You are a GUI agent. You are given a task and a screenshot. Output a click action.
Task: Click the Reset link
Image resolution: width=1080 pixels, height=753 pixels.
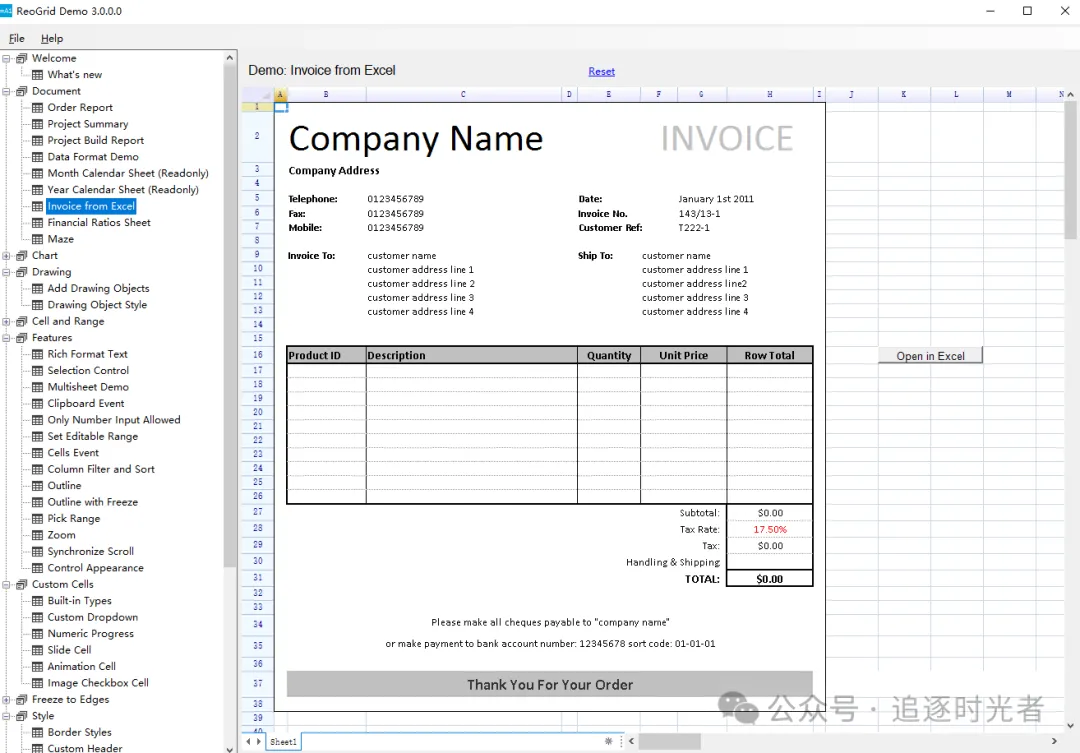(601, 72)
